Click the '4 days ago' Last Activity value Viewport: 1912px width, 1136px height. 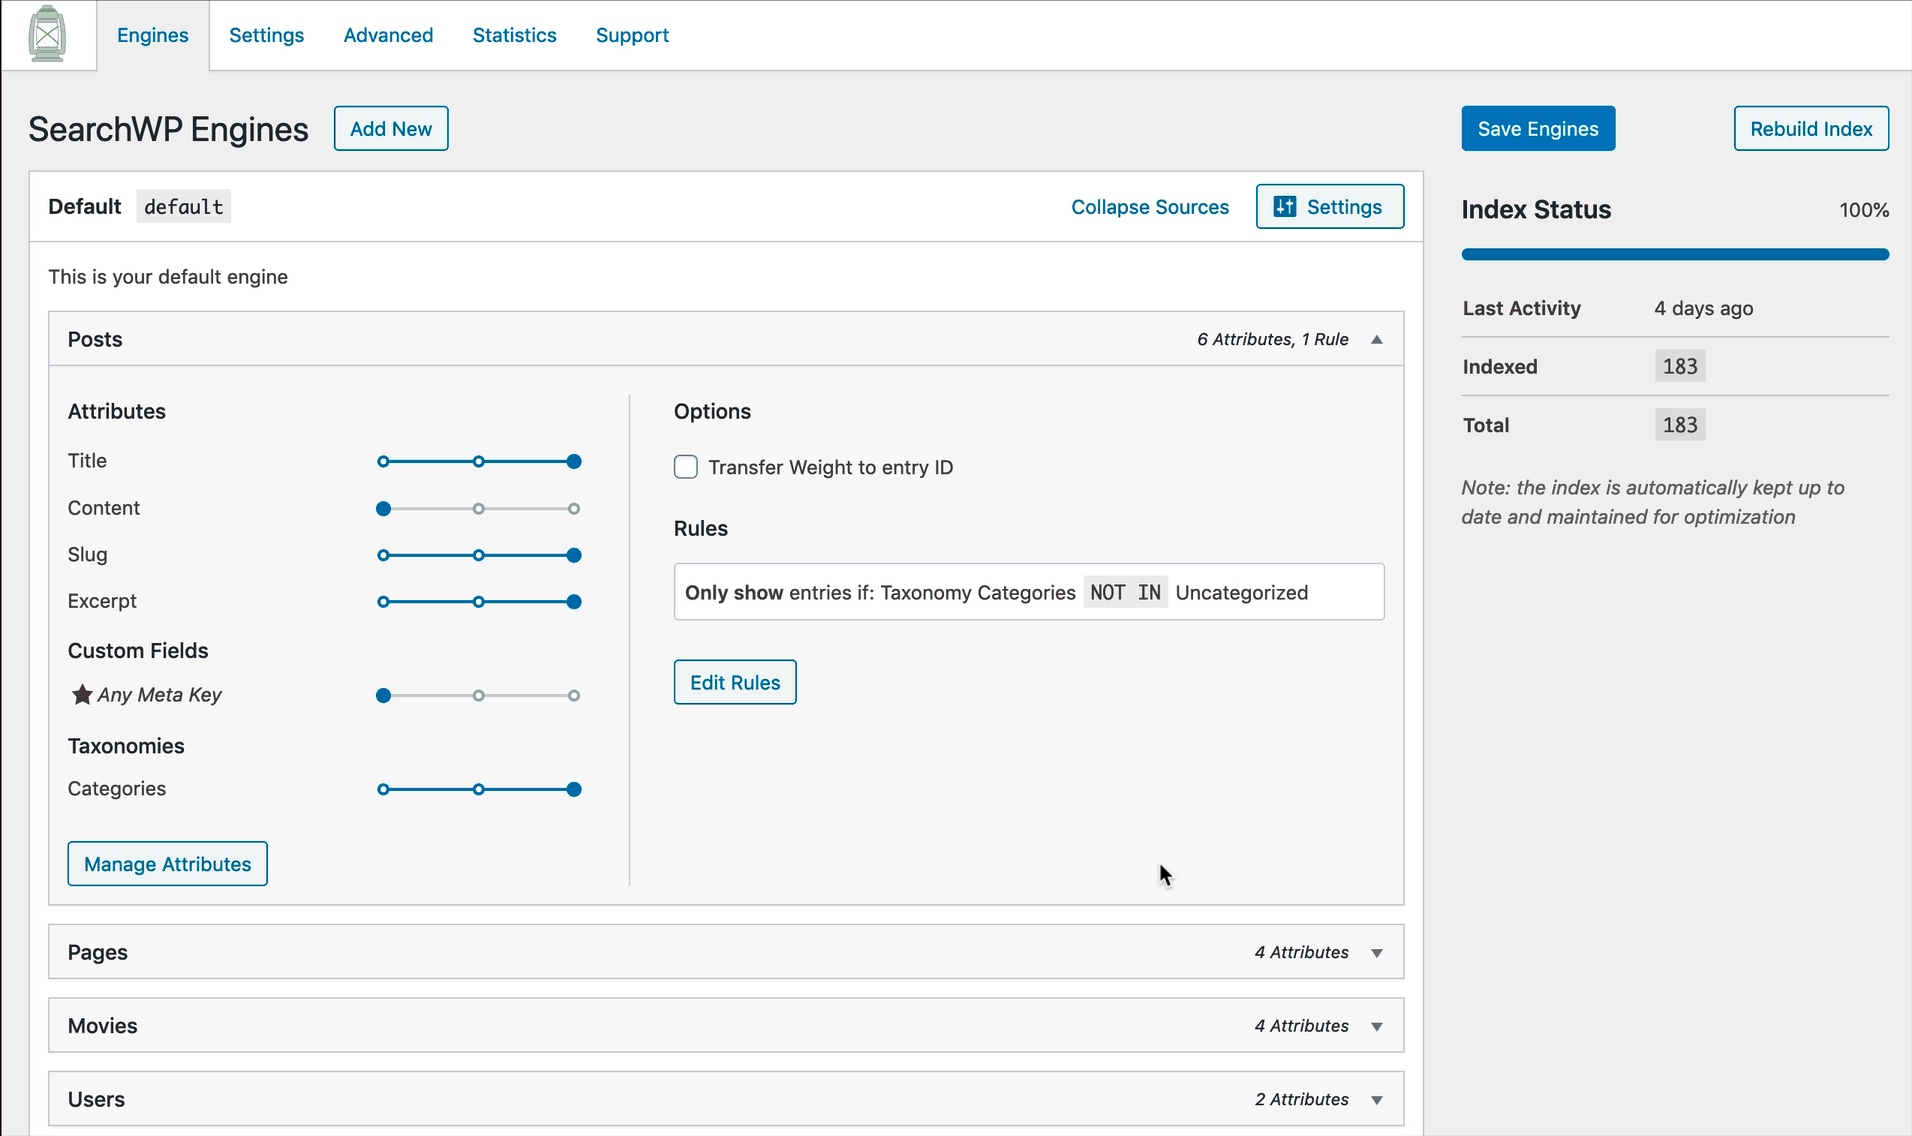point(1703,308)
